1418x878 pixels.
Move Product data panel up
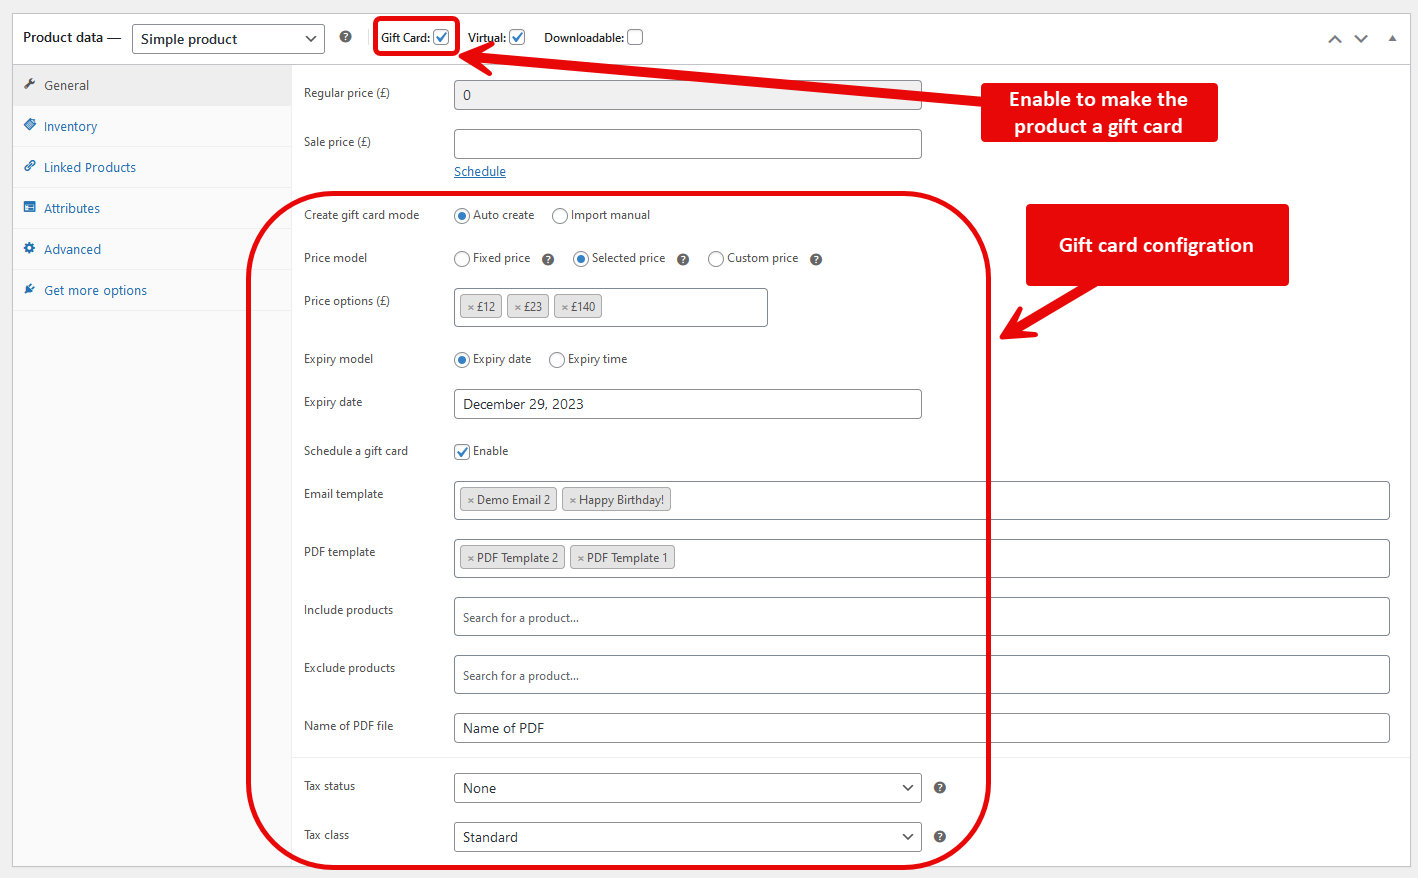pyautogui.click(x=1335, y=39)
